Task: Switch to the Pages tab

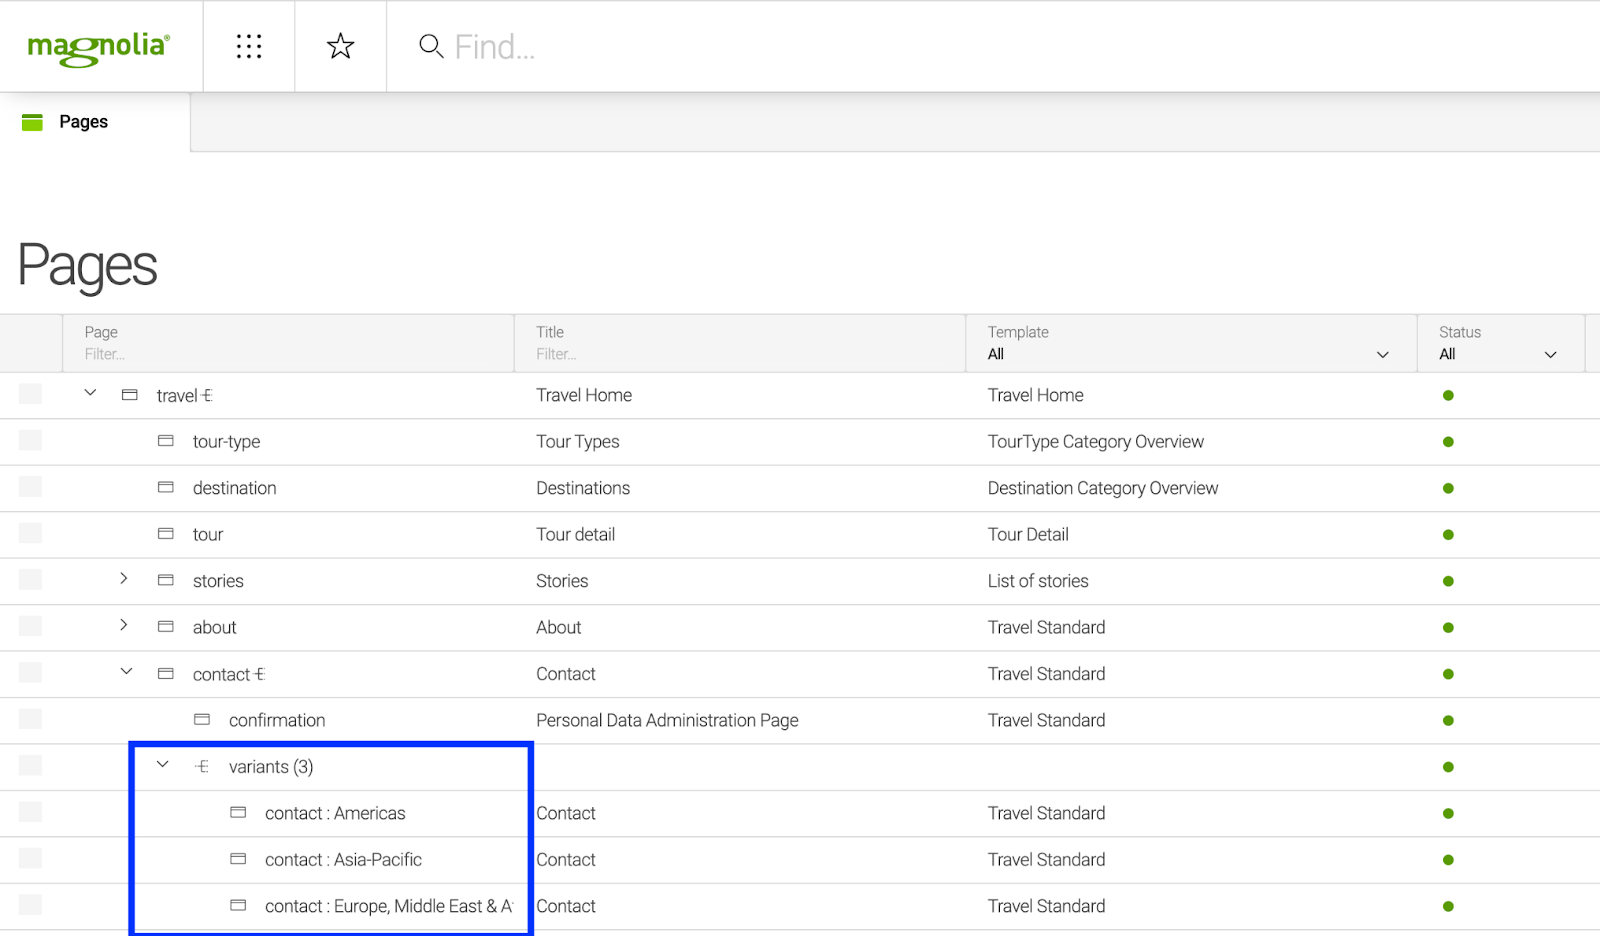Action: (x=84, y=122)
